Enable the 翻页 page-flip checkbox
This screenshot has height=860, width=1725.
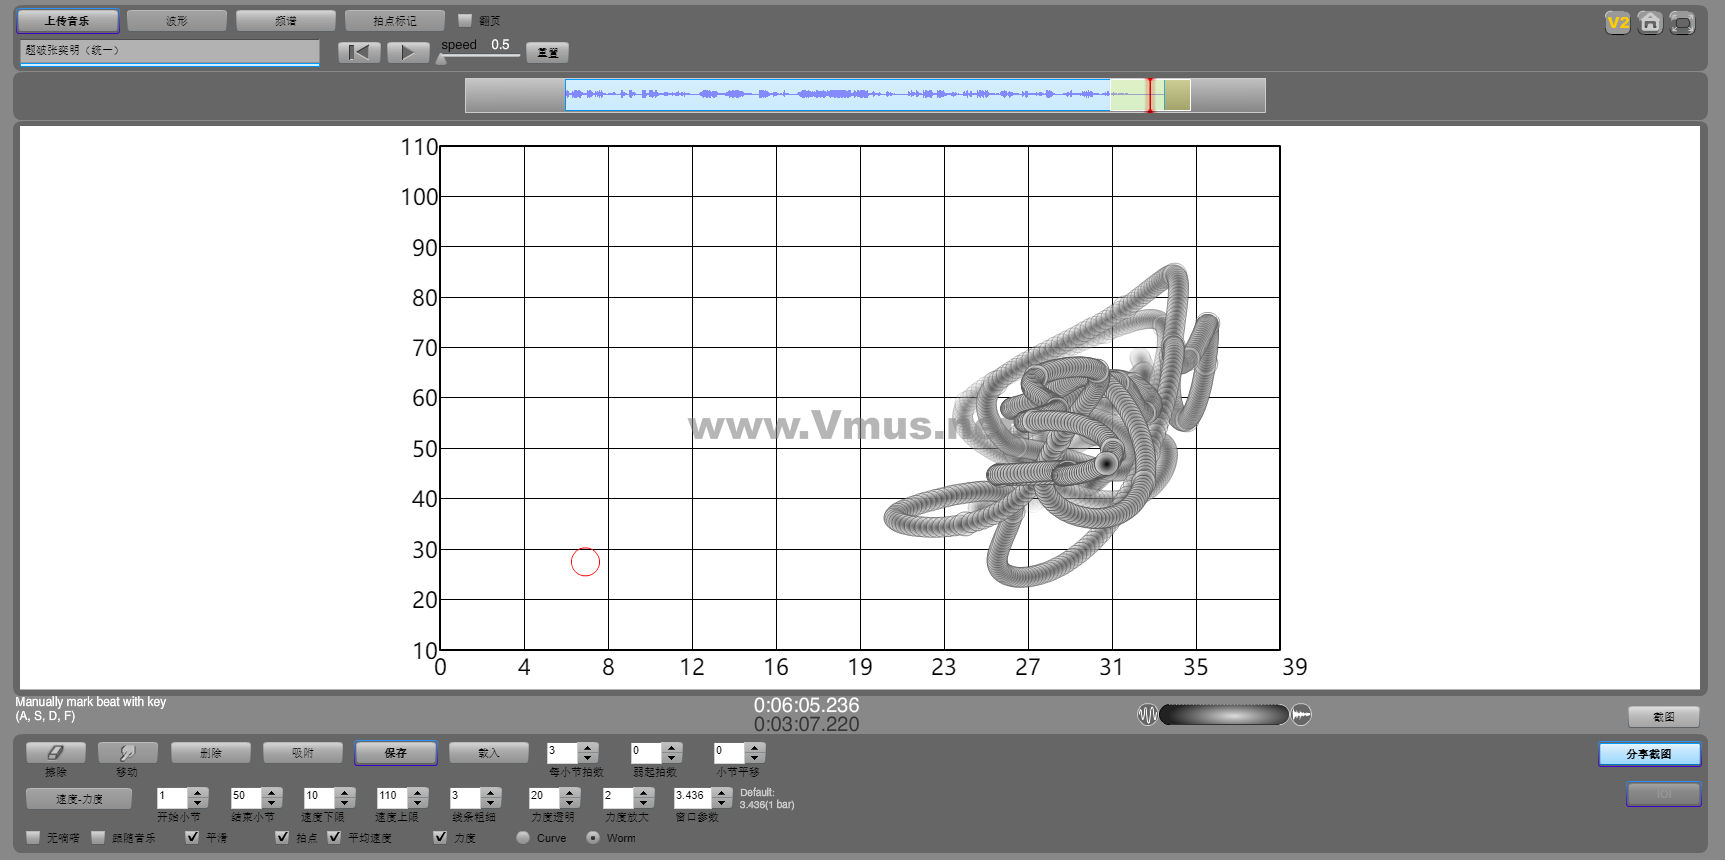click(465, 20)
